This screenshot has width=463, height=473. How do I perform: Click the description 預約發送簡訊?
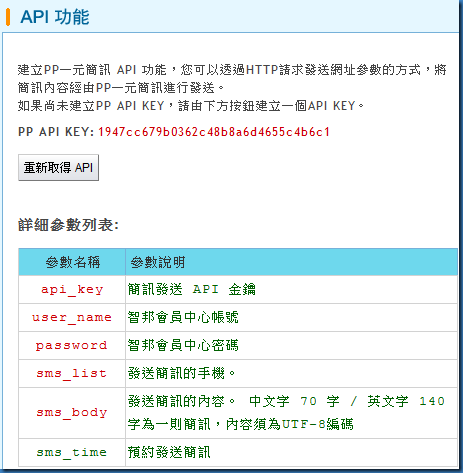169,452
